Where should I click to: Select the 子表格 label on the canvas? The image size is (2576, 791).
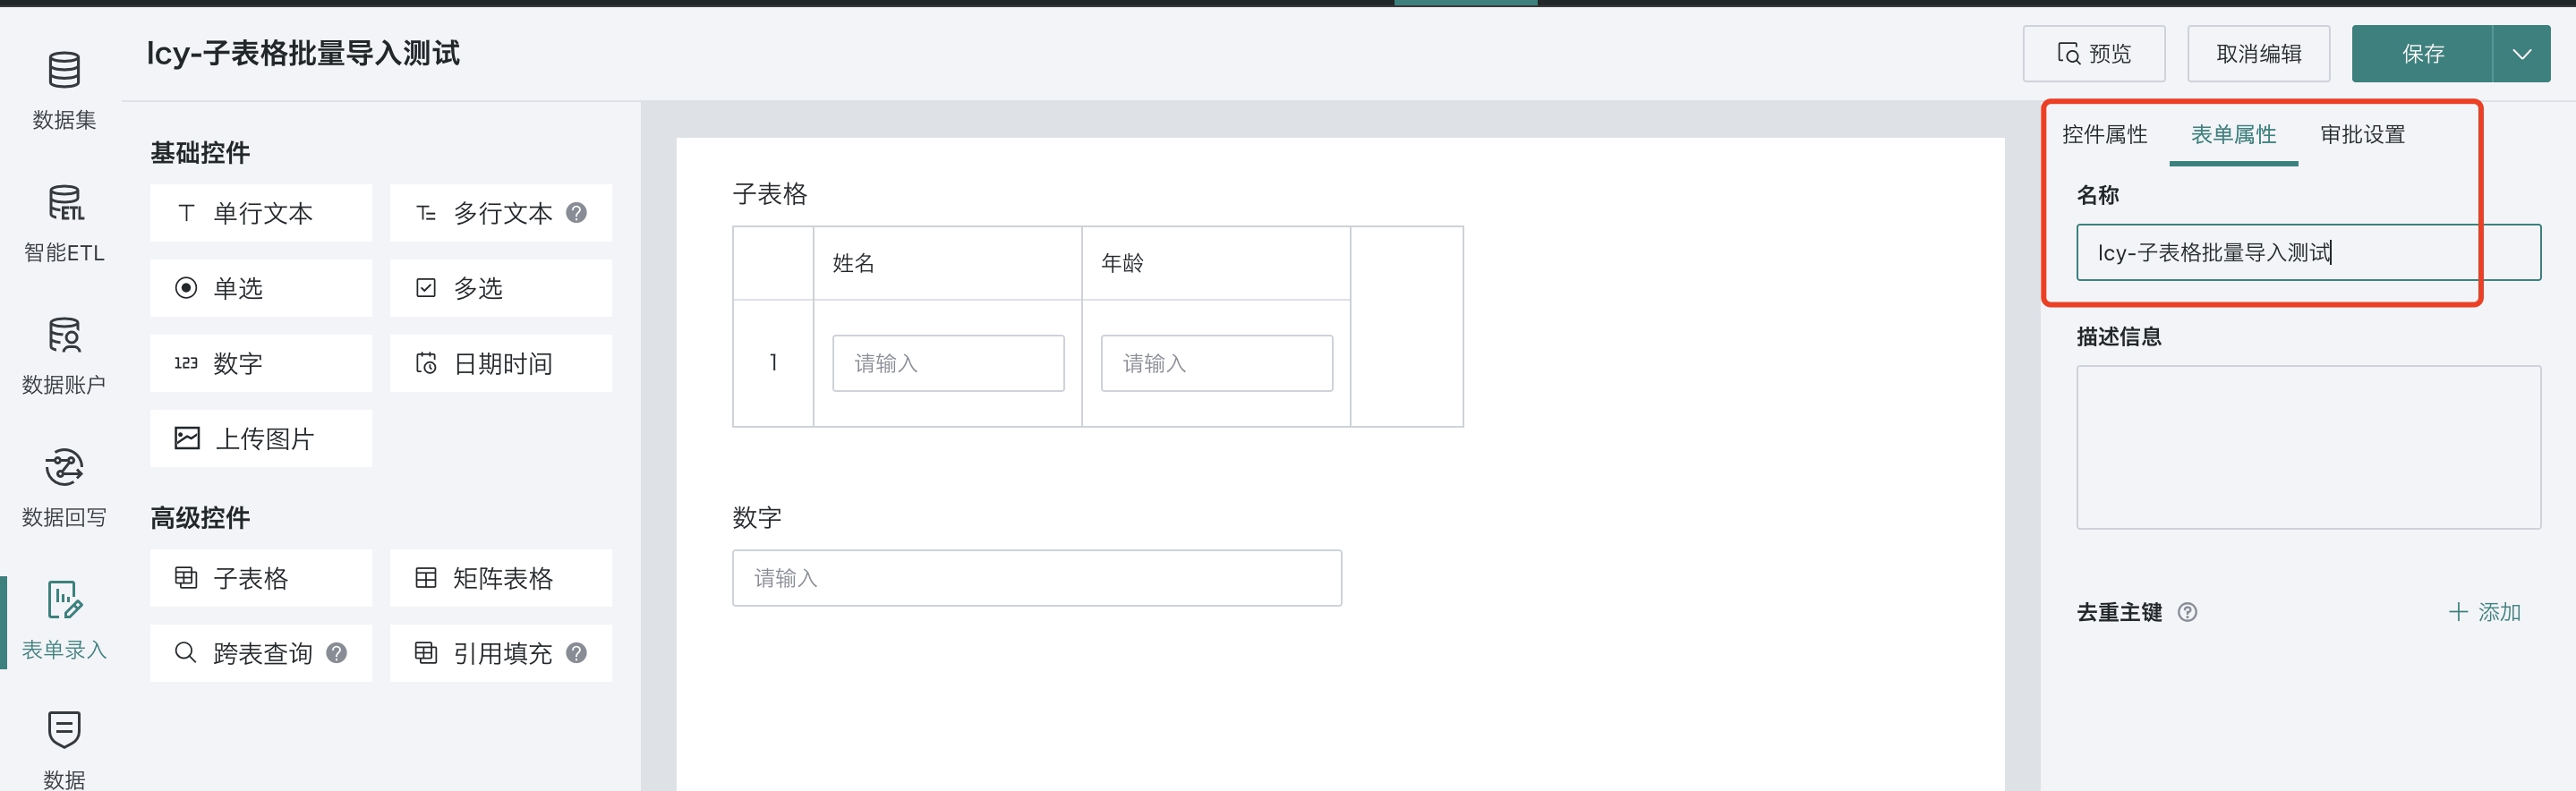coord(769,194)
